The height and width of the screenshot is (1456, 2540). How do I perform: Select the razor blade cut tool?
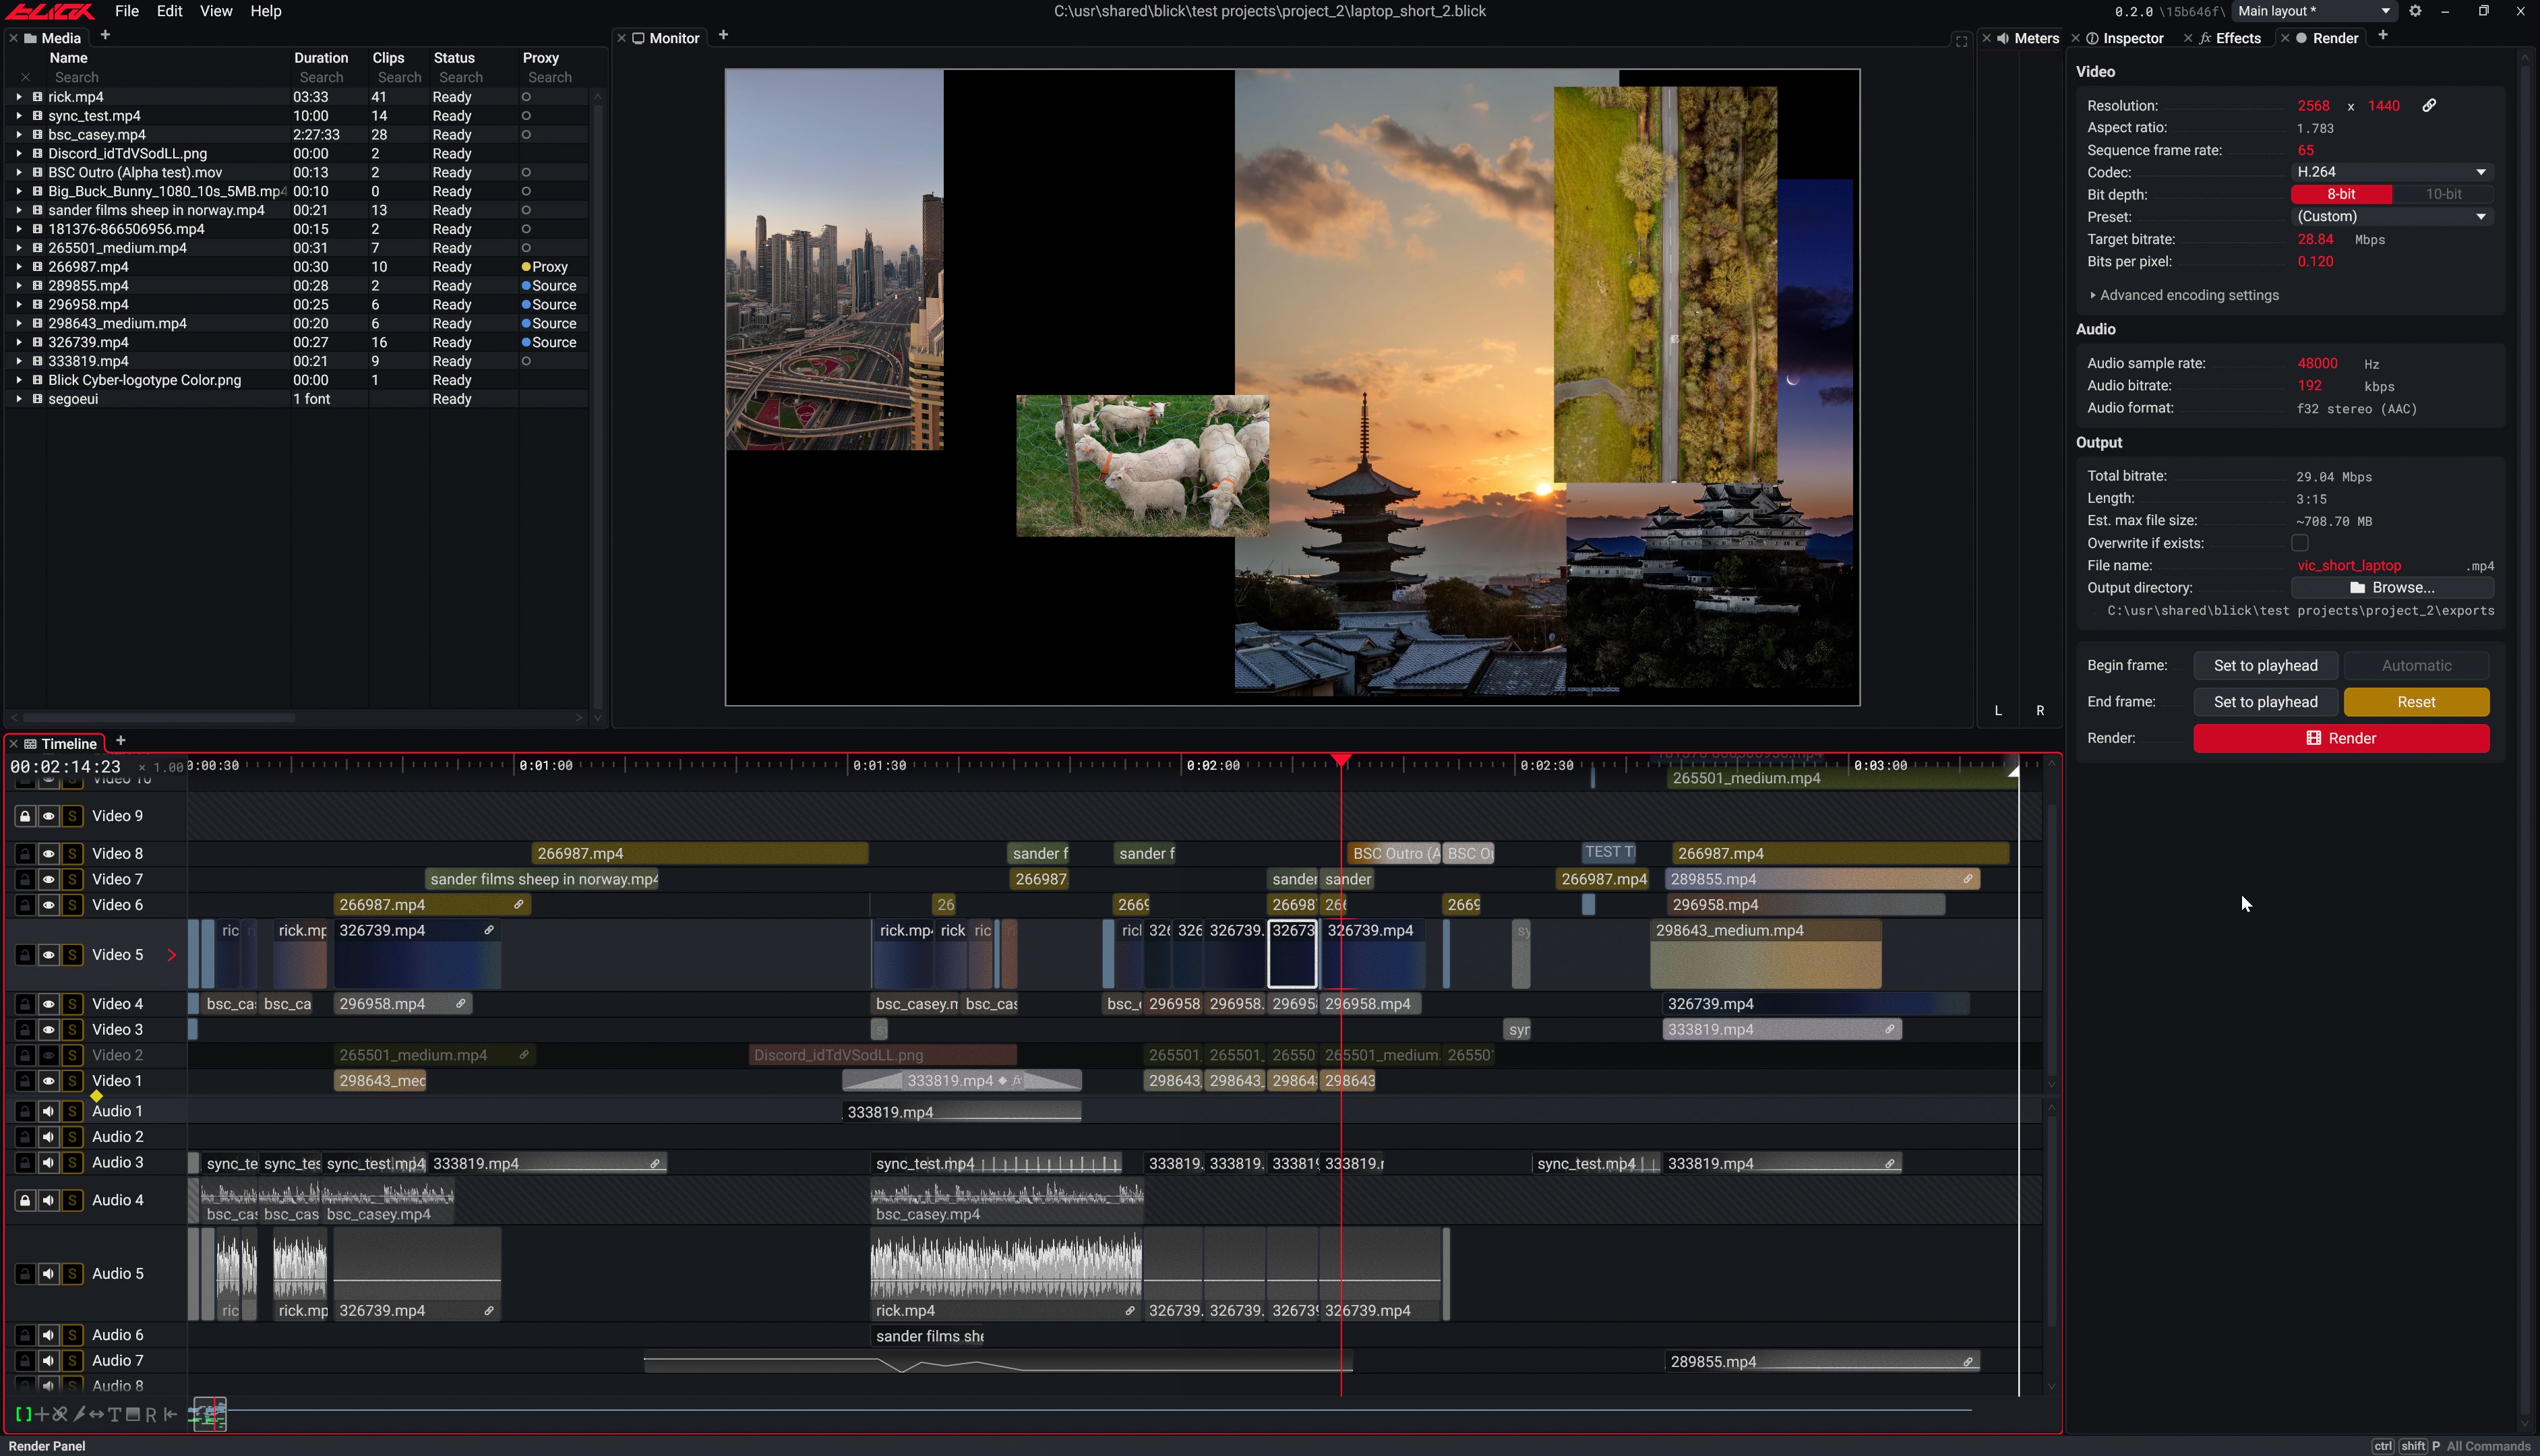click(79, 1414)
